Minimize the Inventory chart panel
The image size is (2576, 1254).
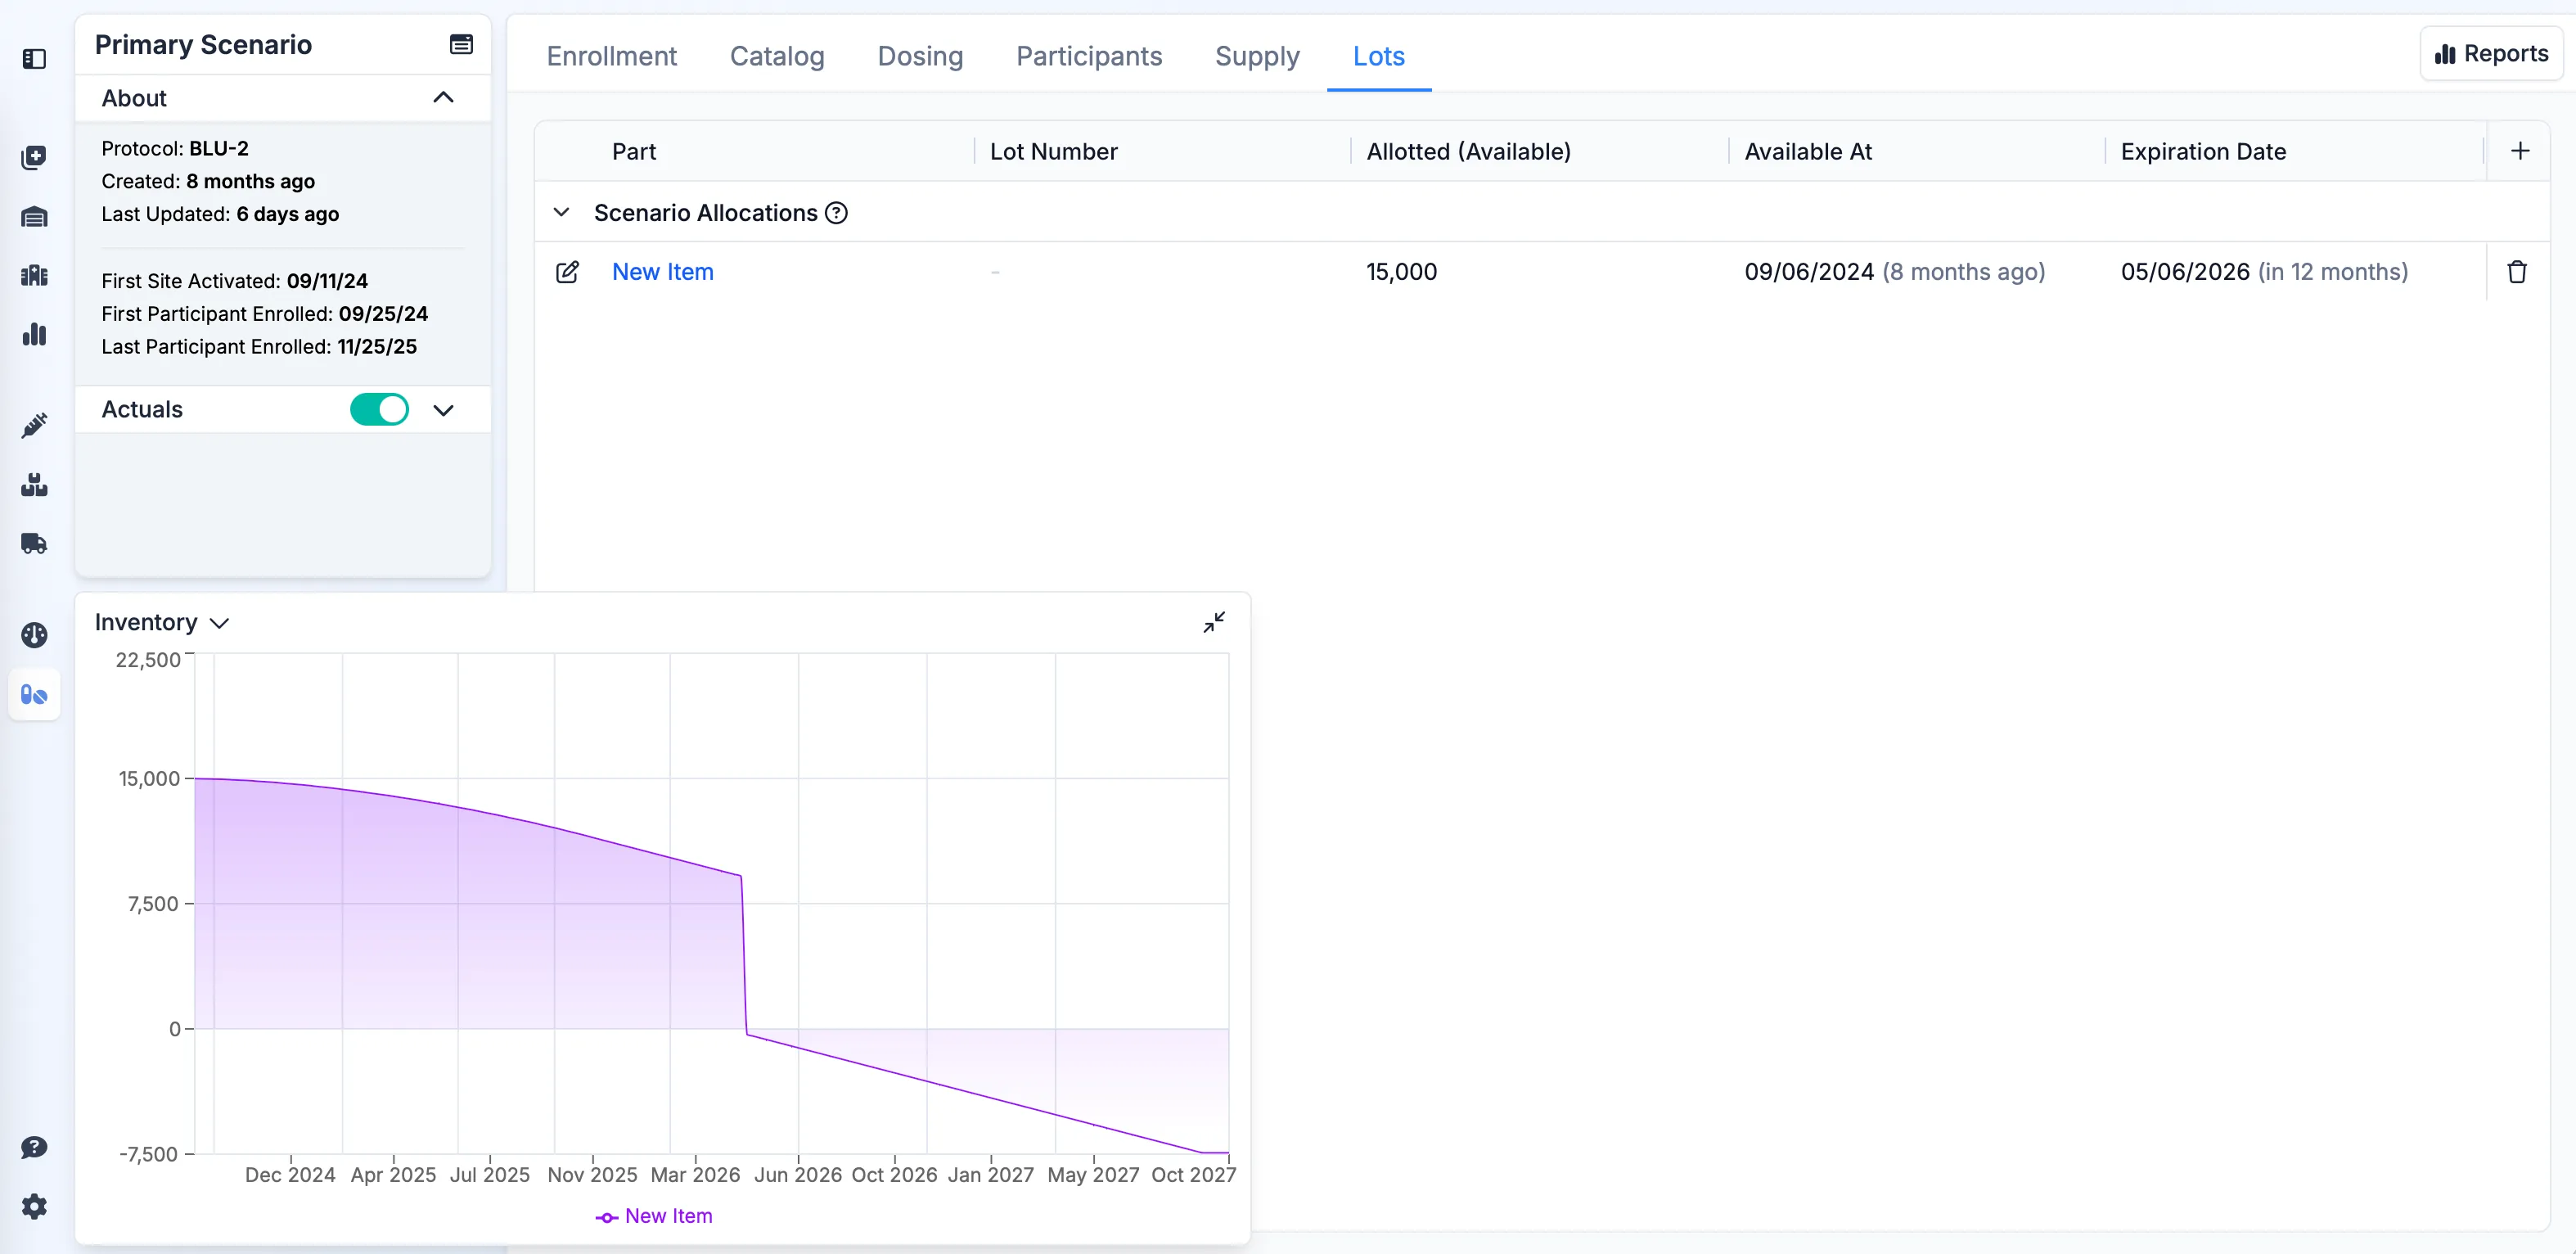tap(1214, 622)
